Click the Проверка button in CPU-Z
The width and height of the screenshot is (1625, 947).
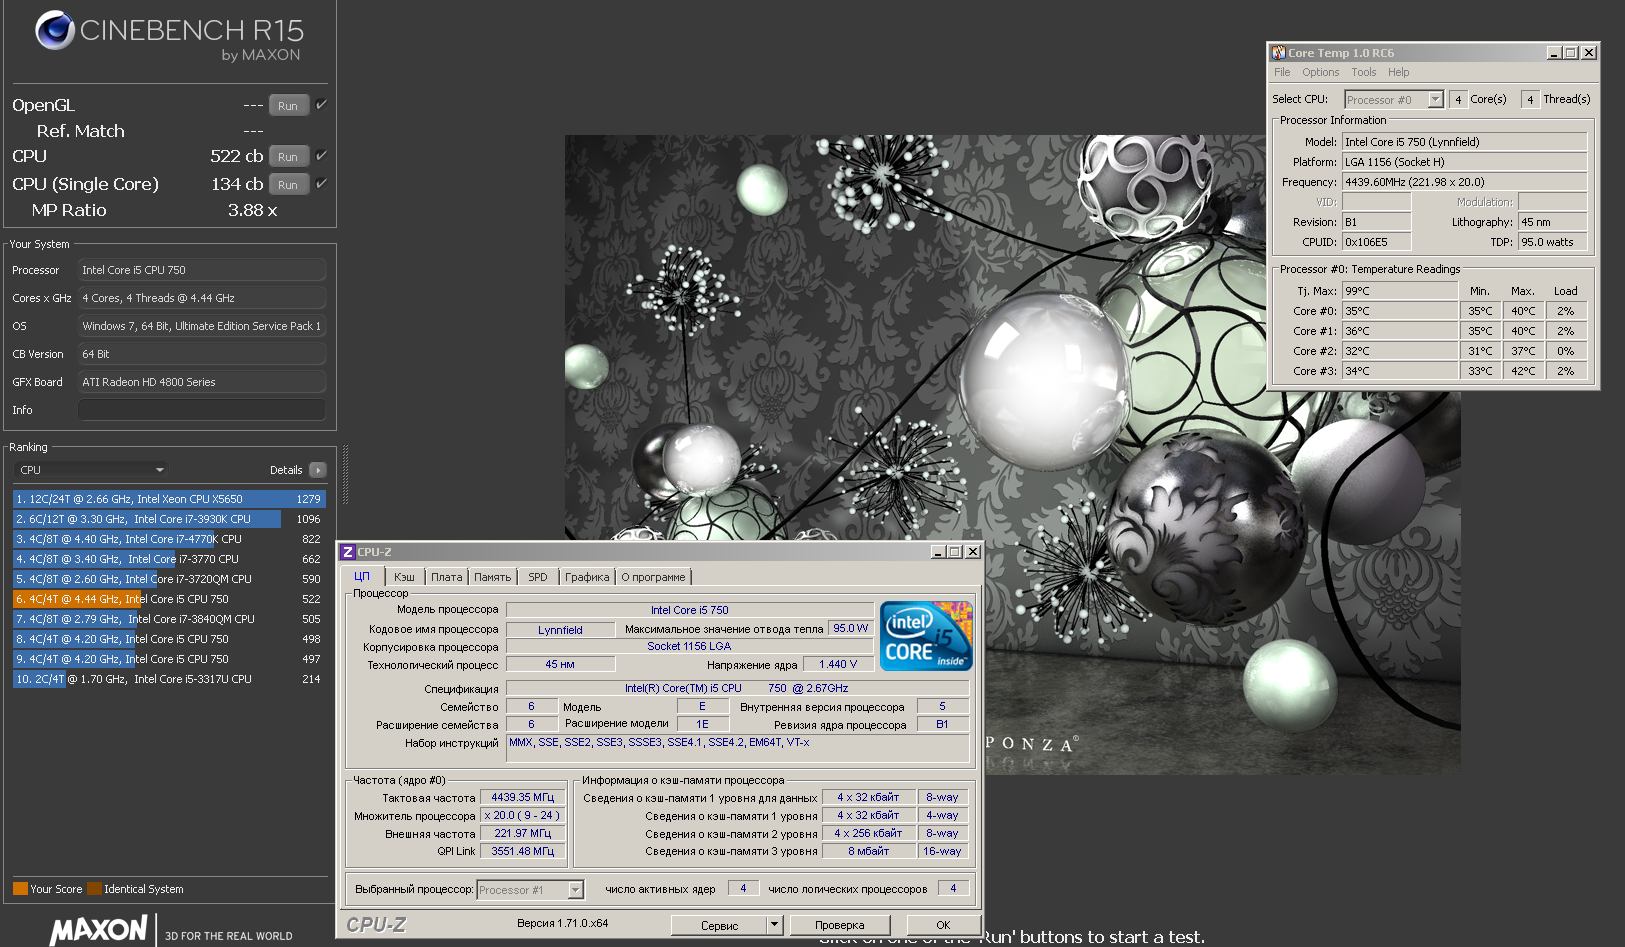click(839, 925)
